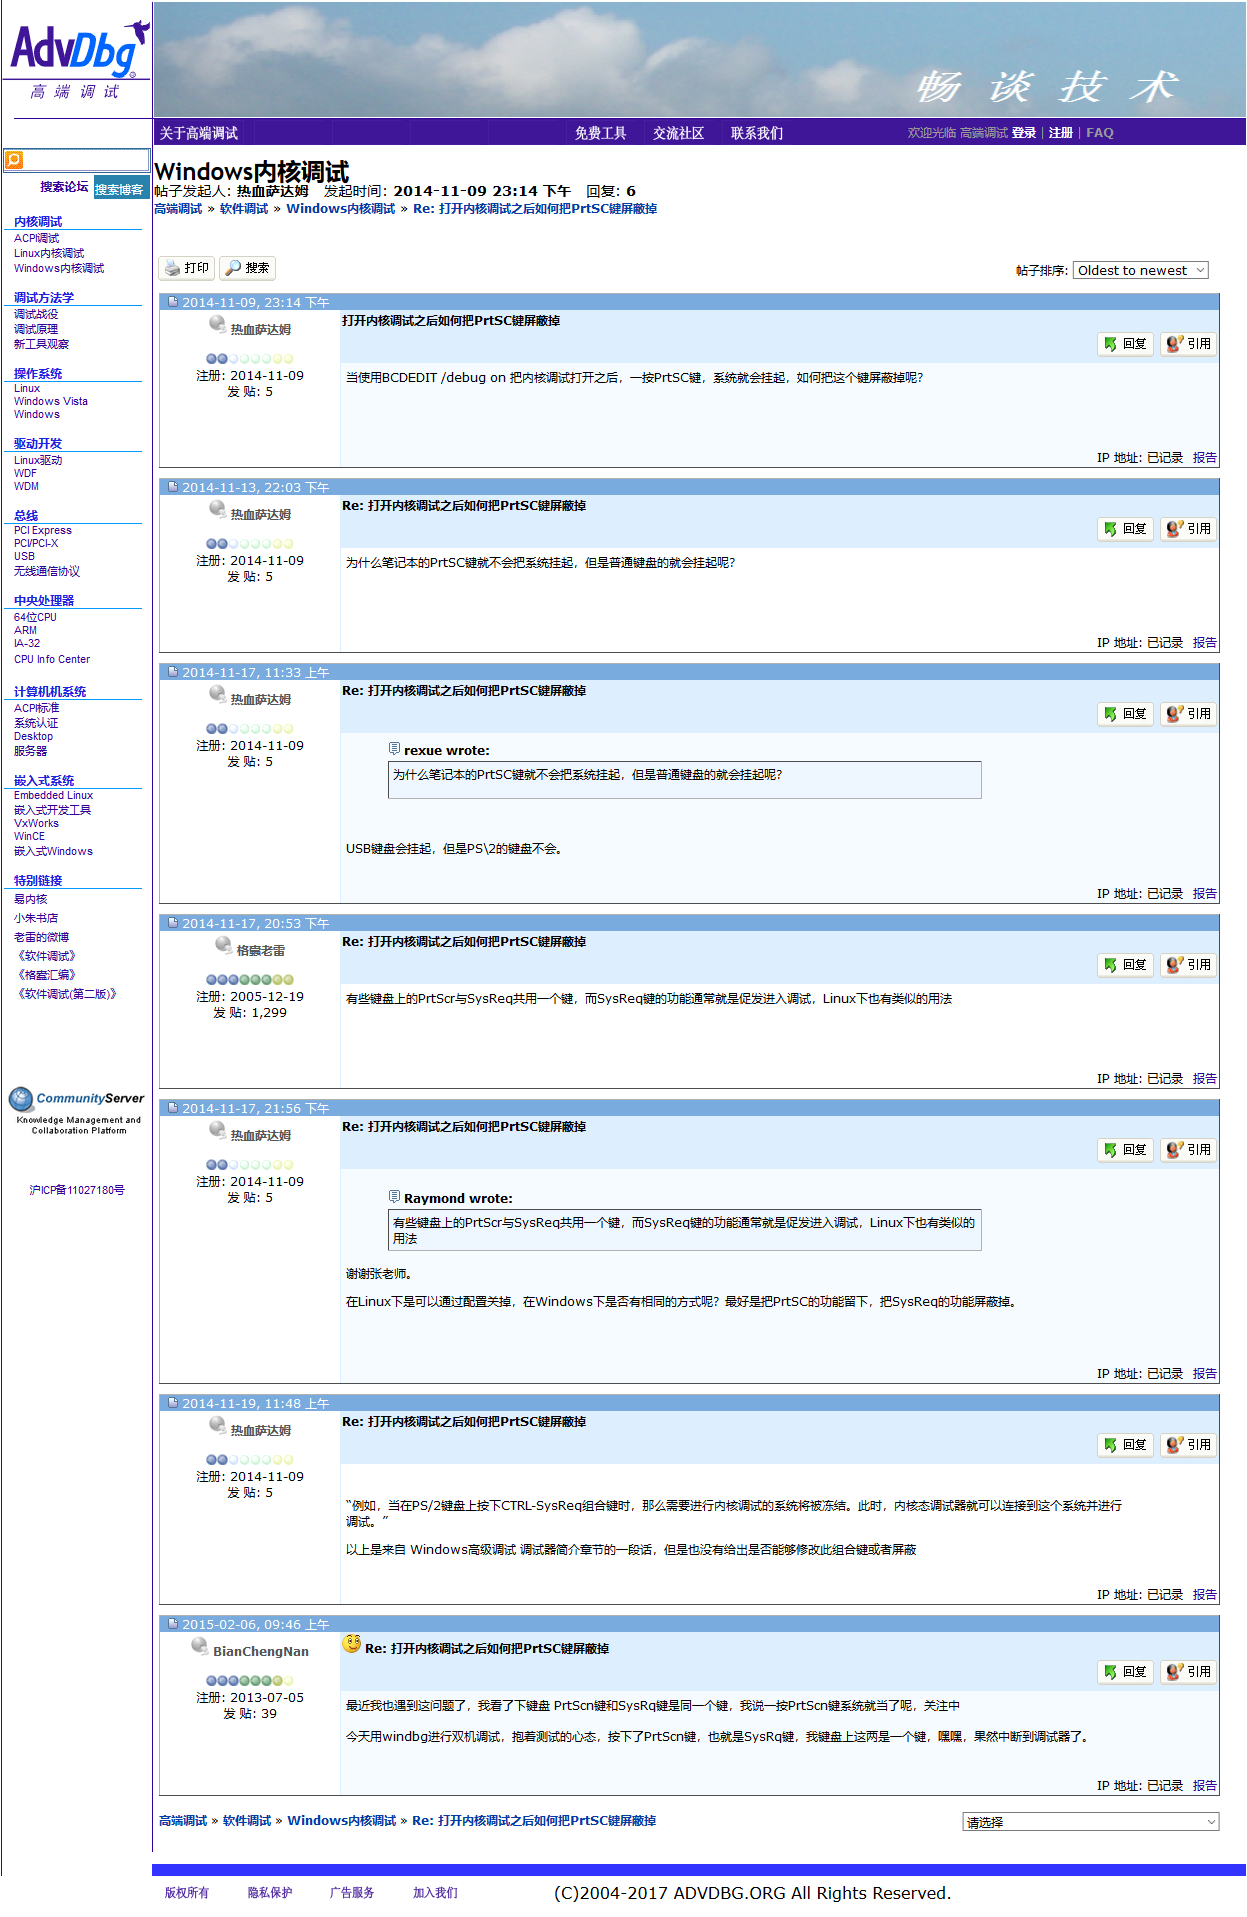Open the FAQ link
This screenshot has height=1917, width=1247.
(x=1099, y=132)
